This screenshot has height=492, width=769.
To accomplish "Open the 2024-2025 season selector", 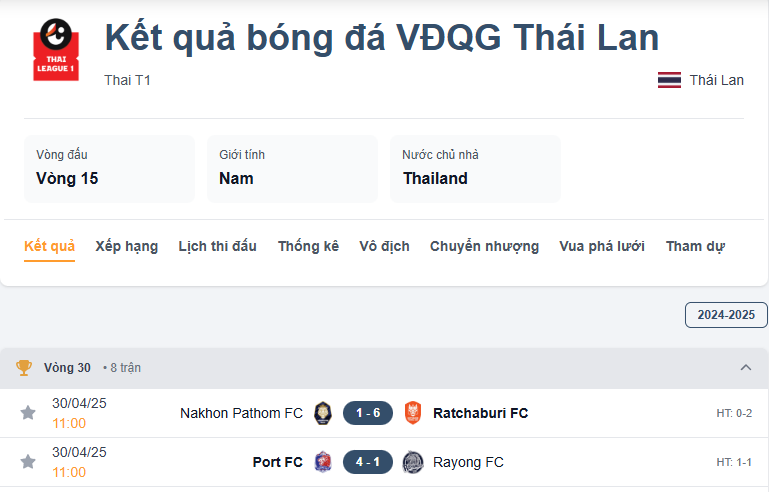I will pyautogui.click(x=726, y=314).
